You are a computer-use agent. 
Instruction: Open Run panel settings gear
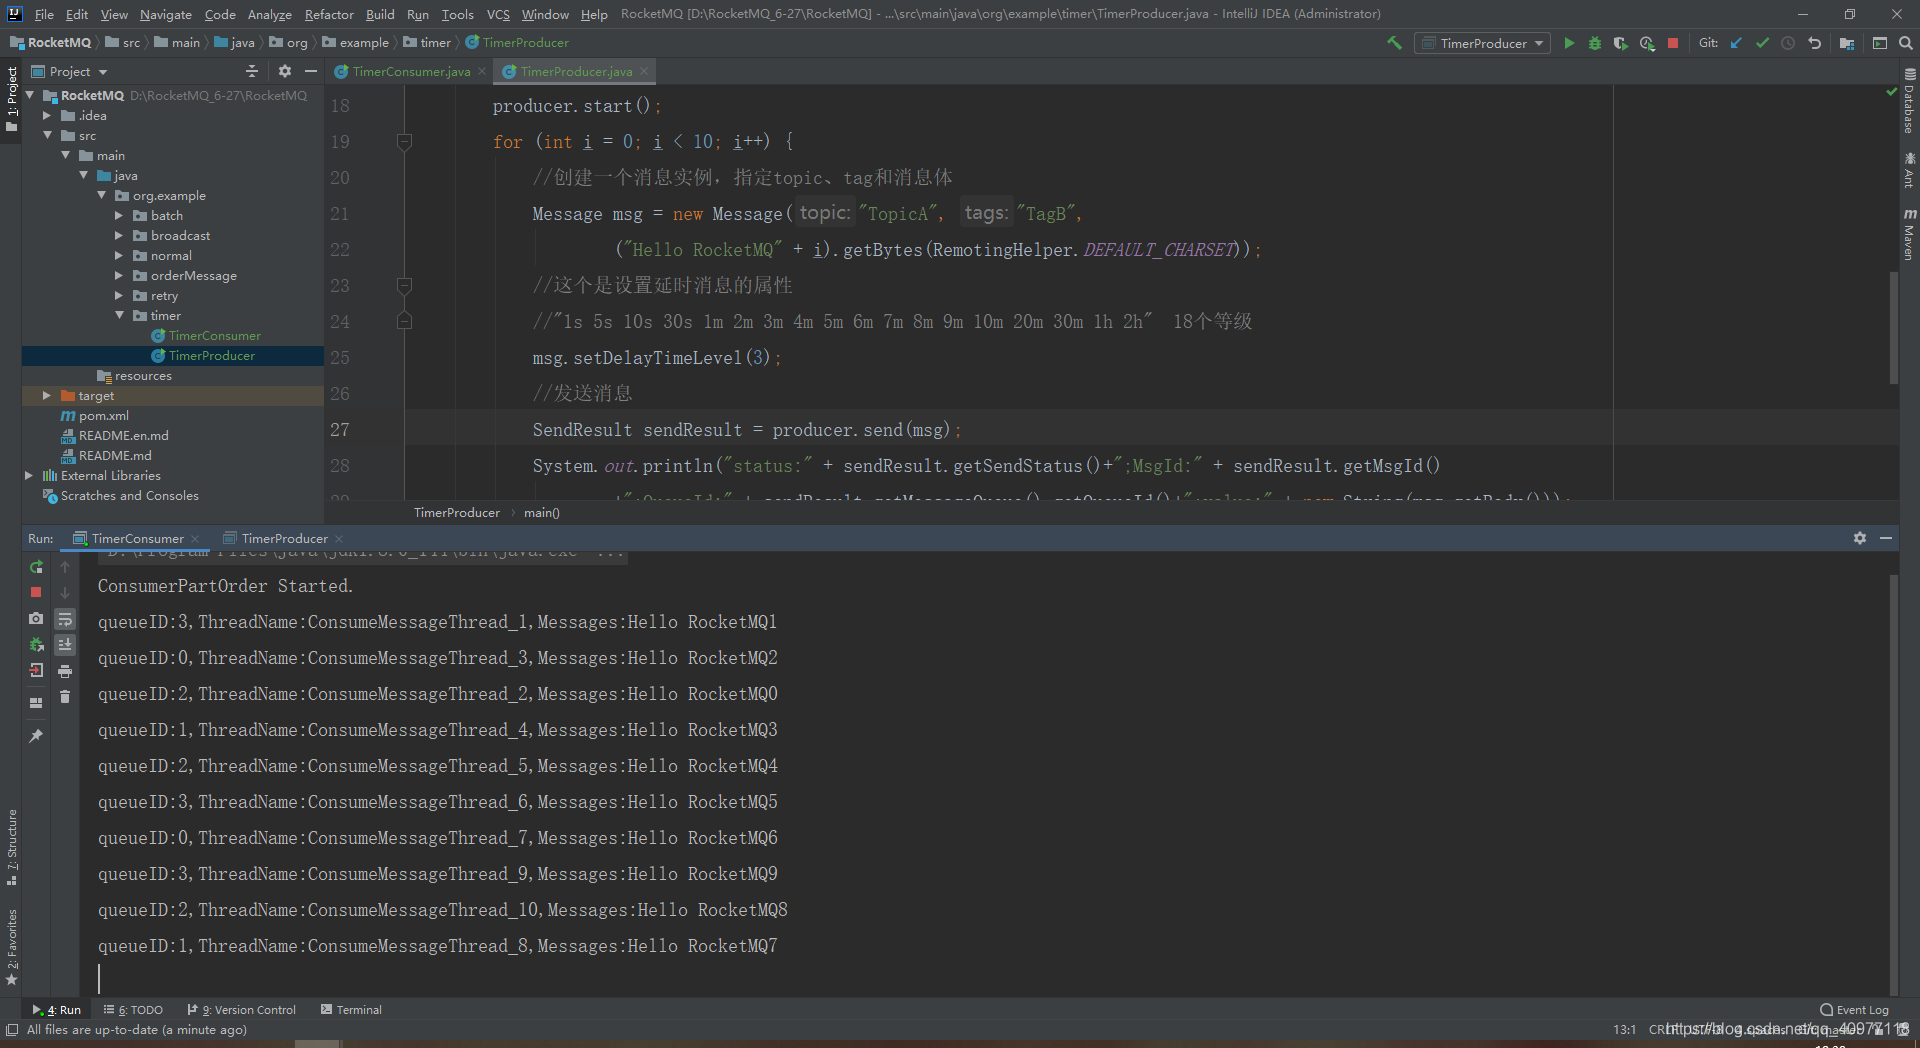click(x=1860, y=538)
